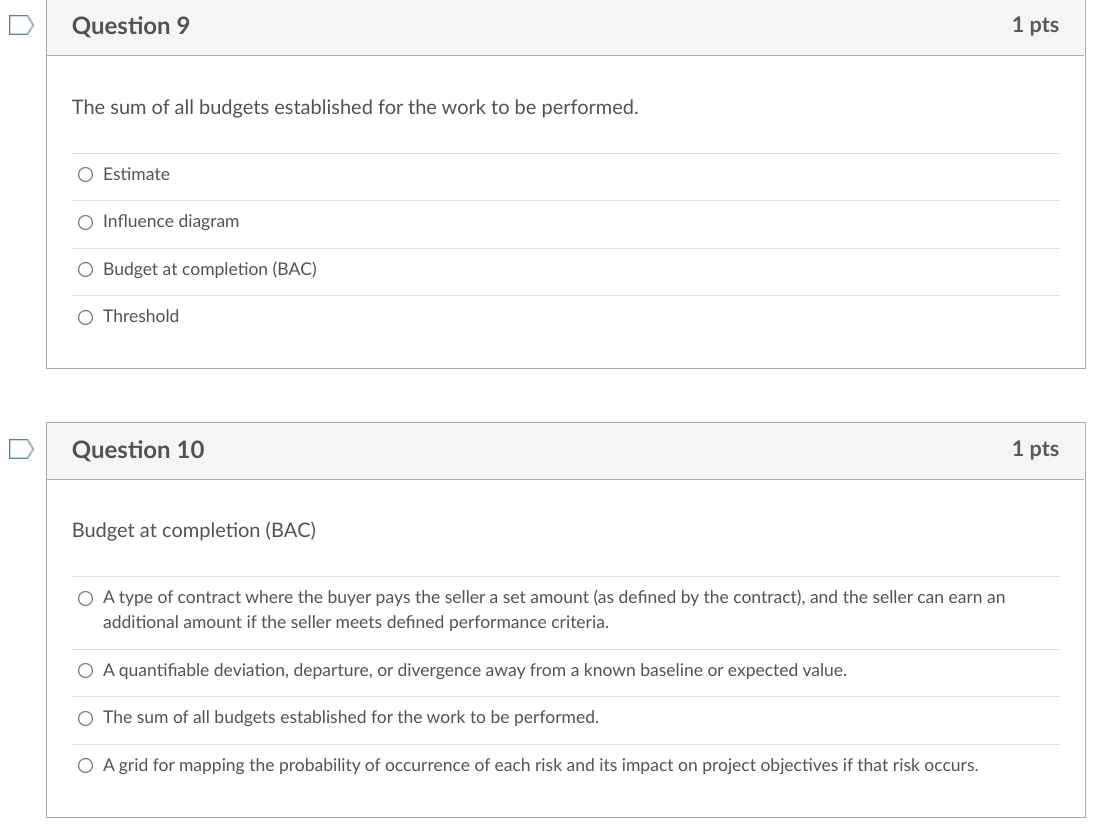Click the Question 9 prompt text

pyautogui.click(x=354, y=107)
